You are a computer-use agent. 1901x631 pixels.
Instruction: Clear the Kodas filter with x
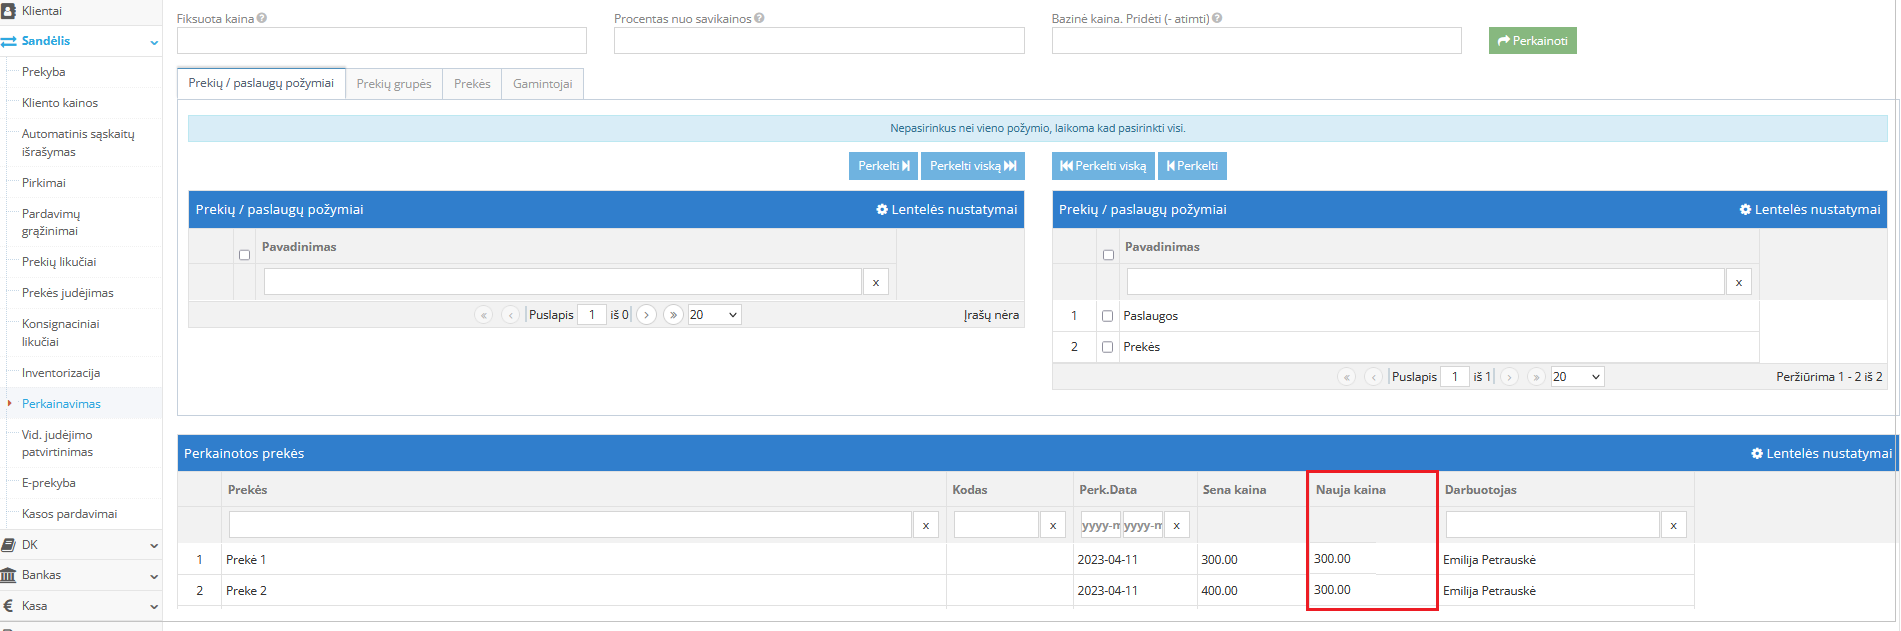coord(1052,525)
